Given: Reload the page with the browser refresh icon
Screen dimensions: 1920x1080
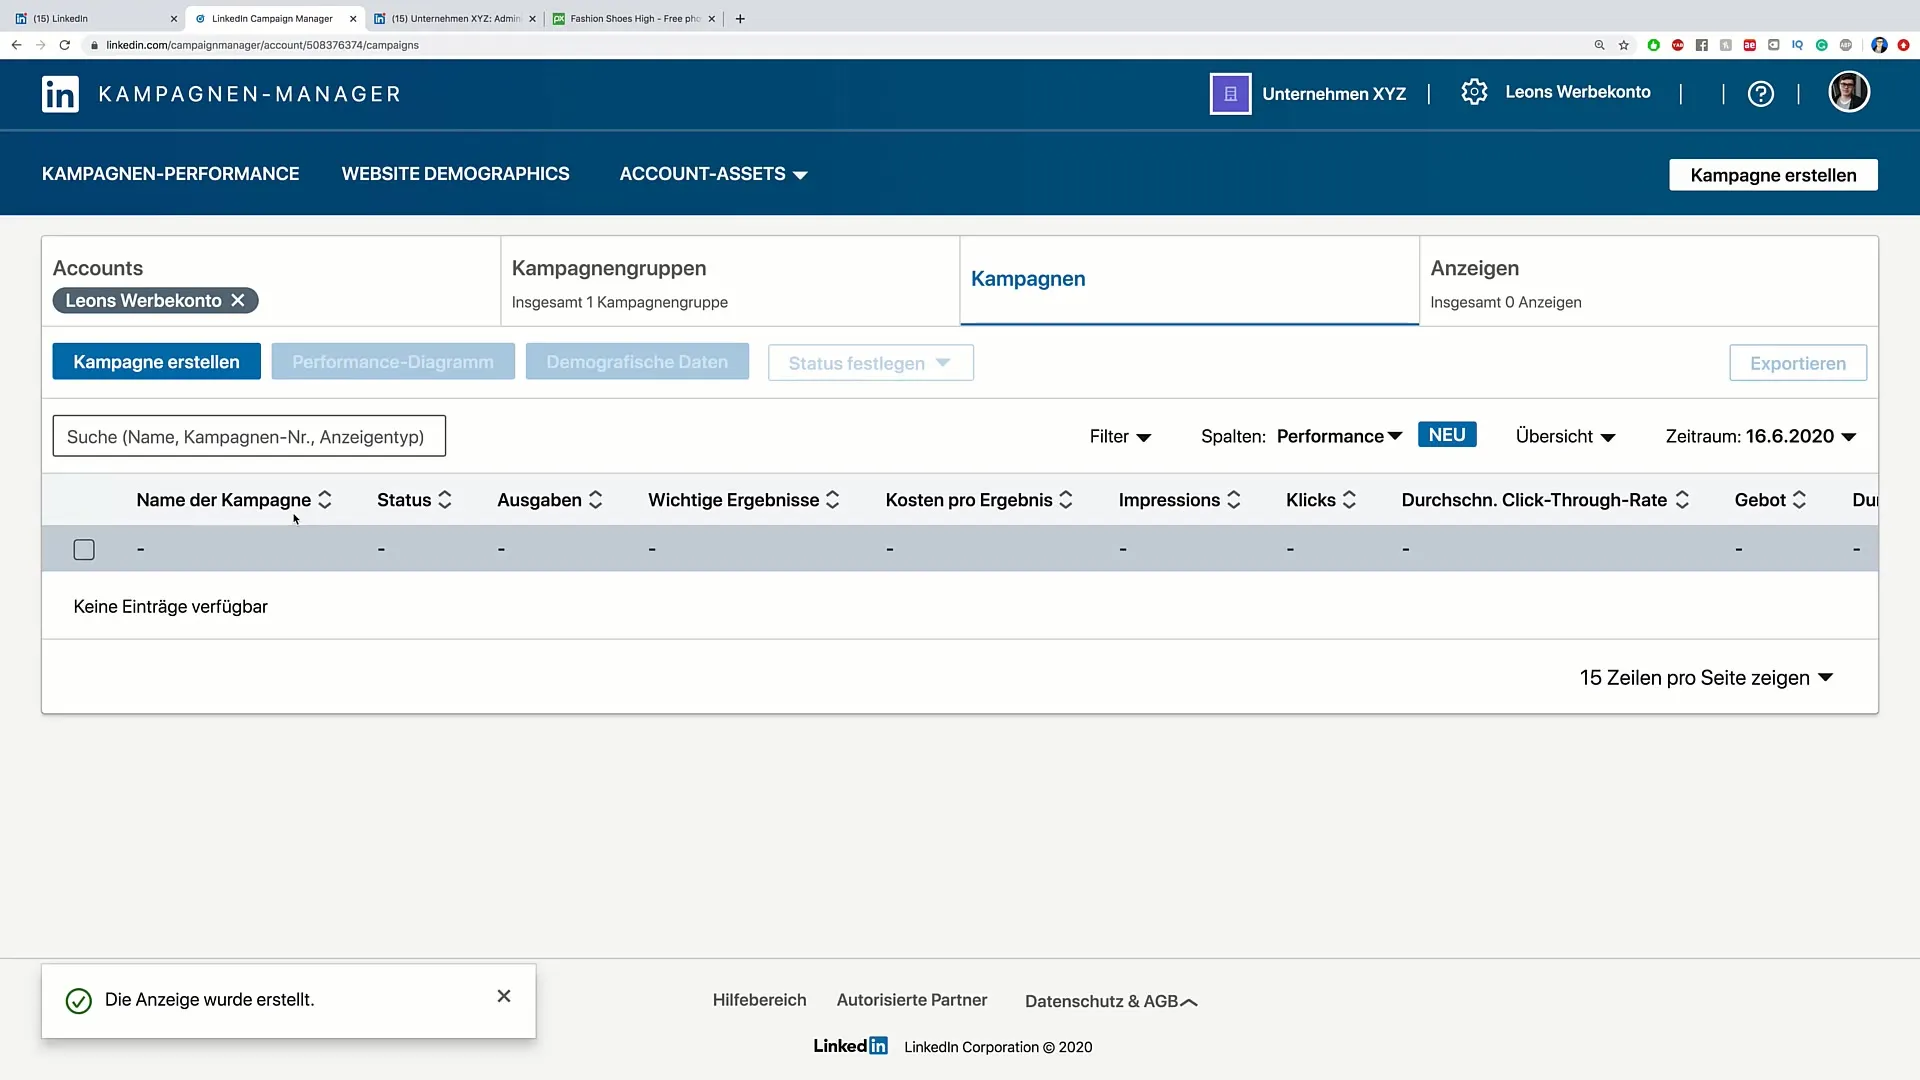Looking at the screenshot, I should click(x=65, y=45).
